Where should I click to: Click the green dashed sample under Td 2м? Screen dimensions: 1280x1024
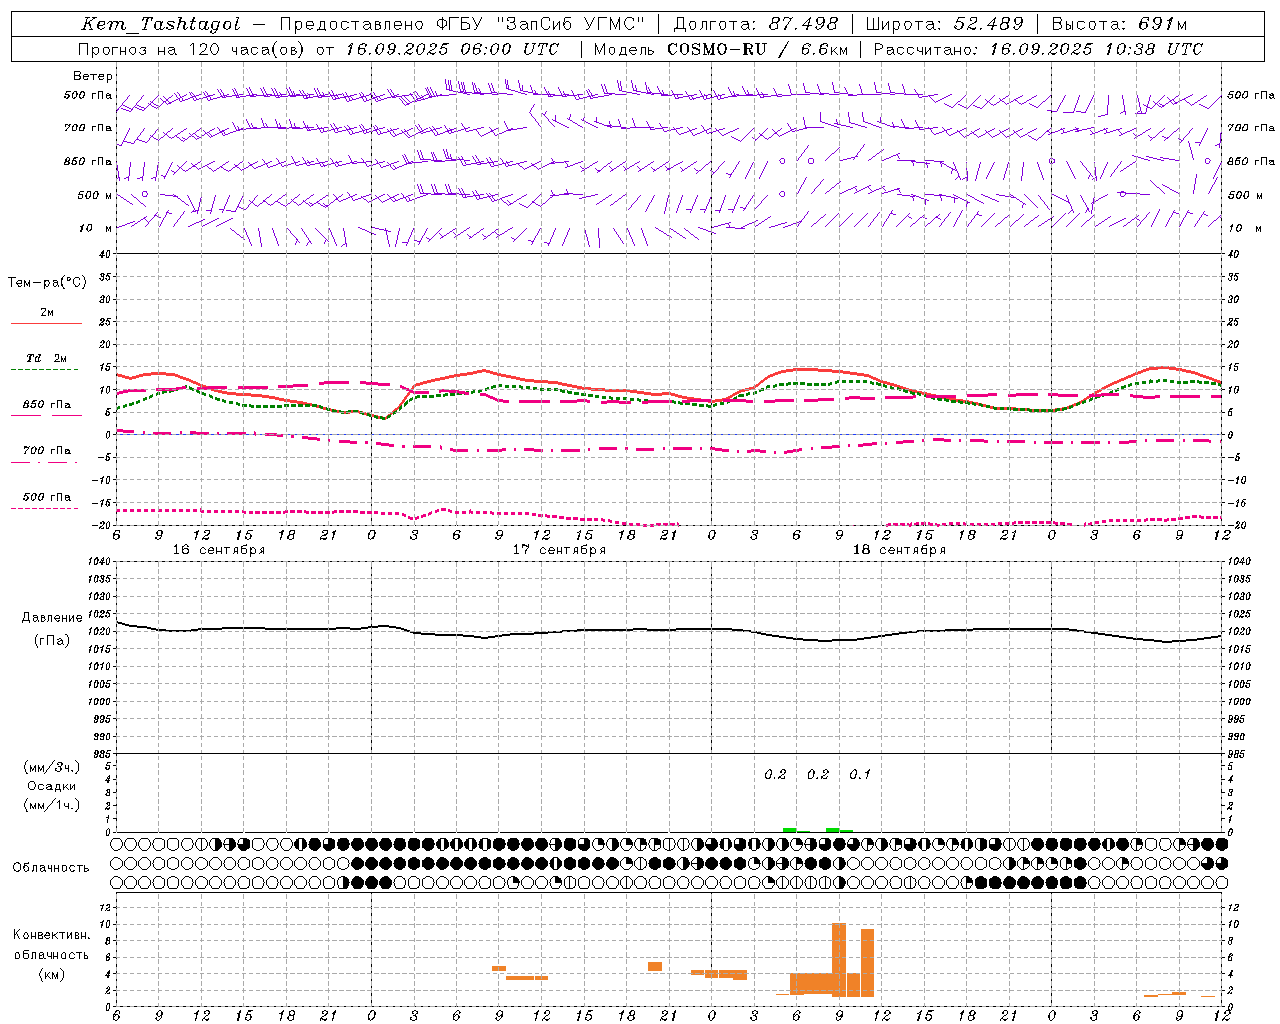[x=44, y=370]
